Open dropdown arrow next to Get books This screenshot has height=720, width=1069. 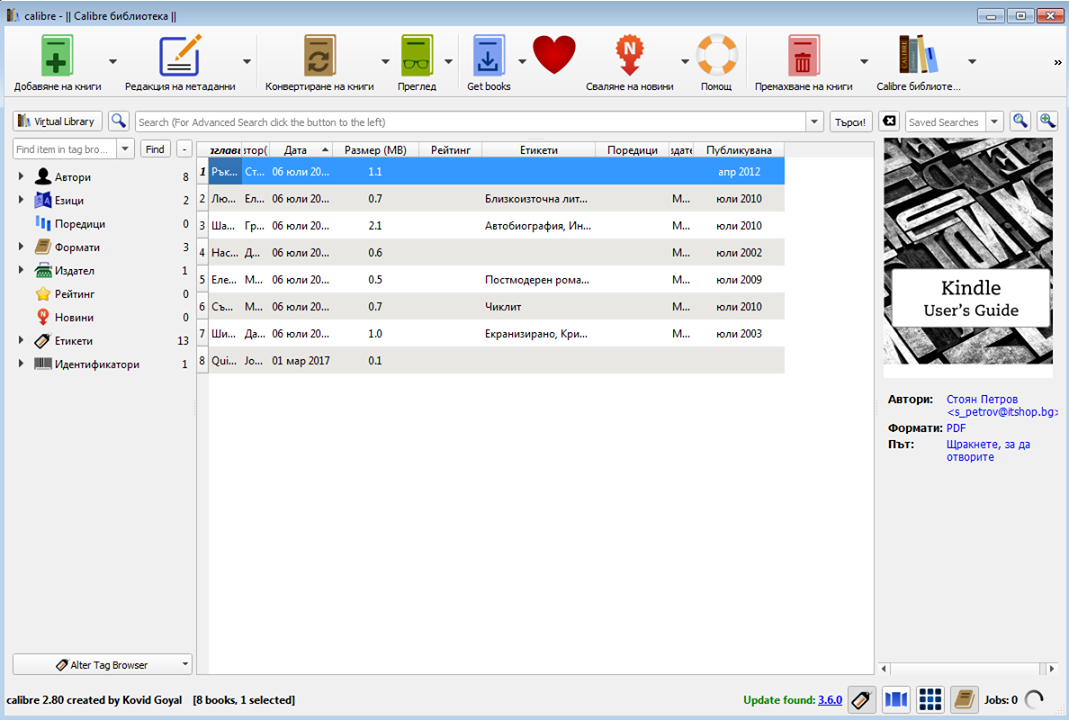[522, 61]
